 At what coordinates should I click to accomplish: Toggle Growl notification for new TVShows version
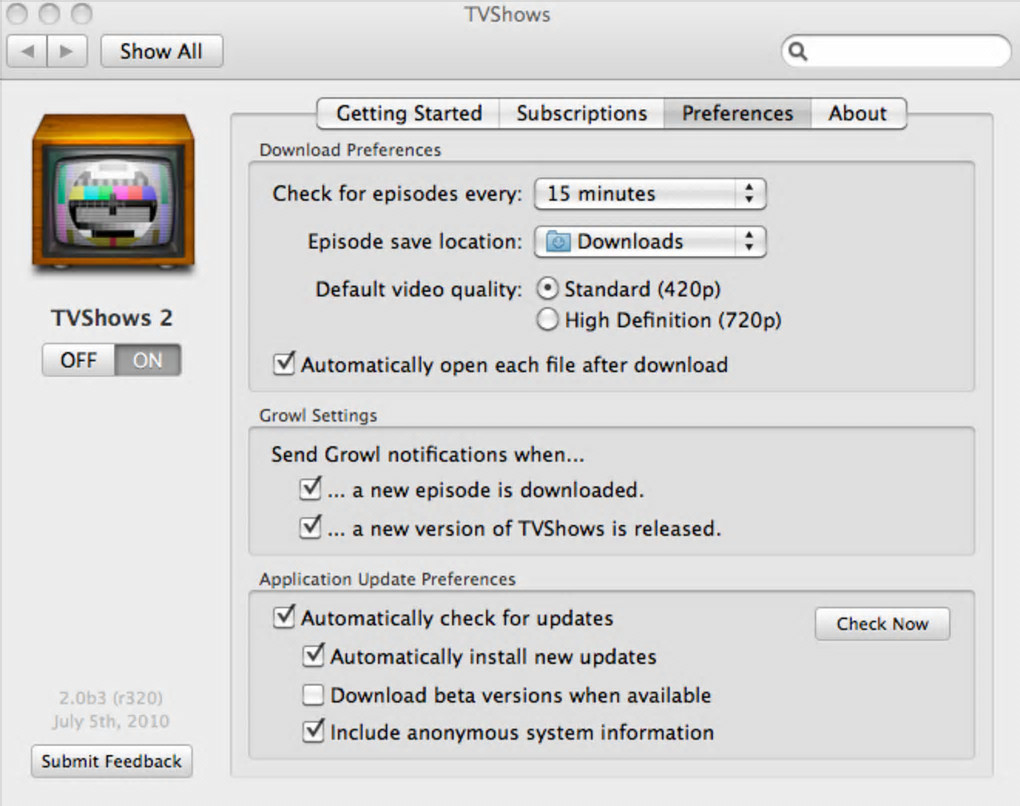pyautogui.click(x=311, y=527)
